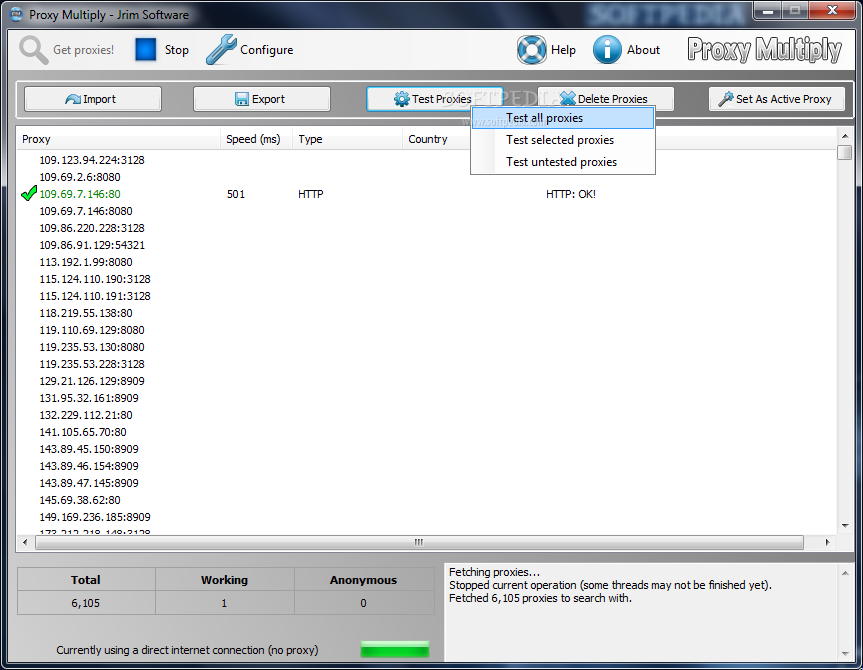Screen dimensions: 863x670
Task: Choose Test selected proxies menu item
Action: (x=562, y=140)
